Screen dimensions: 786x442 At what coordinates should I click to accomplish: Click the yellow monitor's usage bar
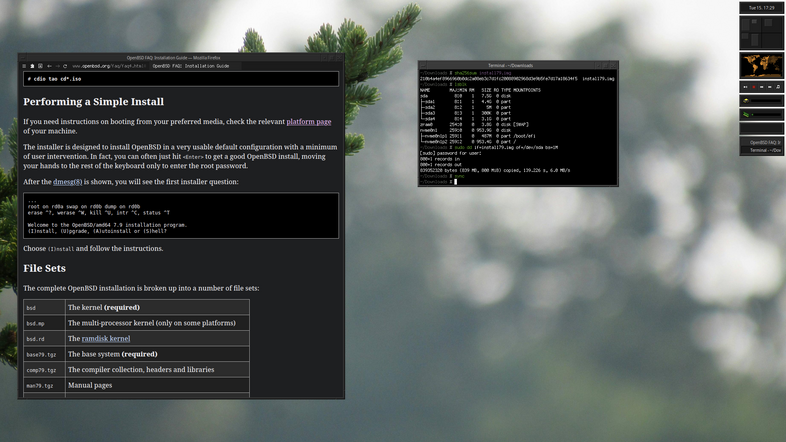point(766,101)
